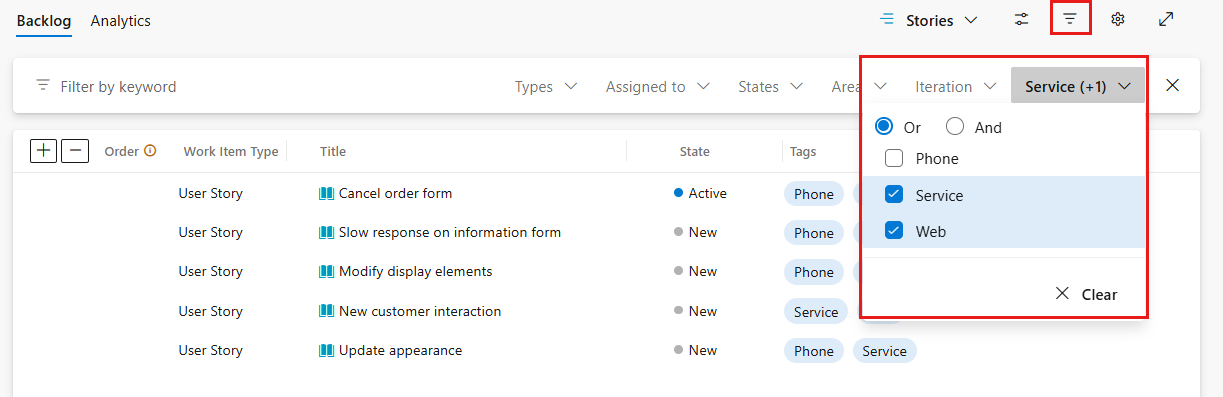Open the Iteration filter dropdown
This screenshot has width=1223, height=397.
click(955, 87)
